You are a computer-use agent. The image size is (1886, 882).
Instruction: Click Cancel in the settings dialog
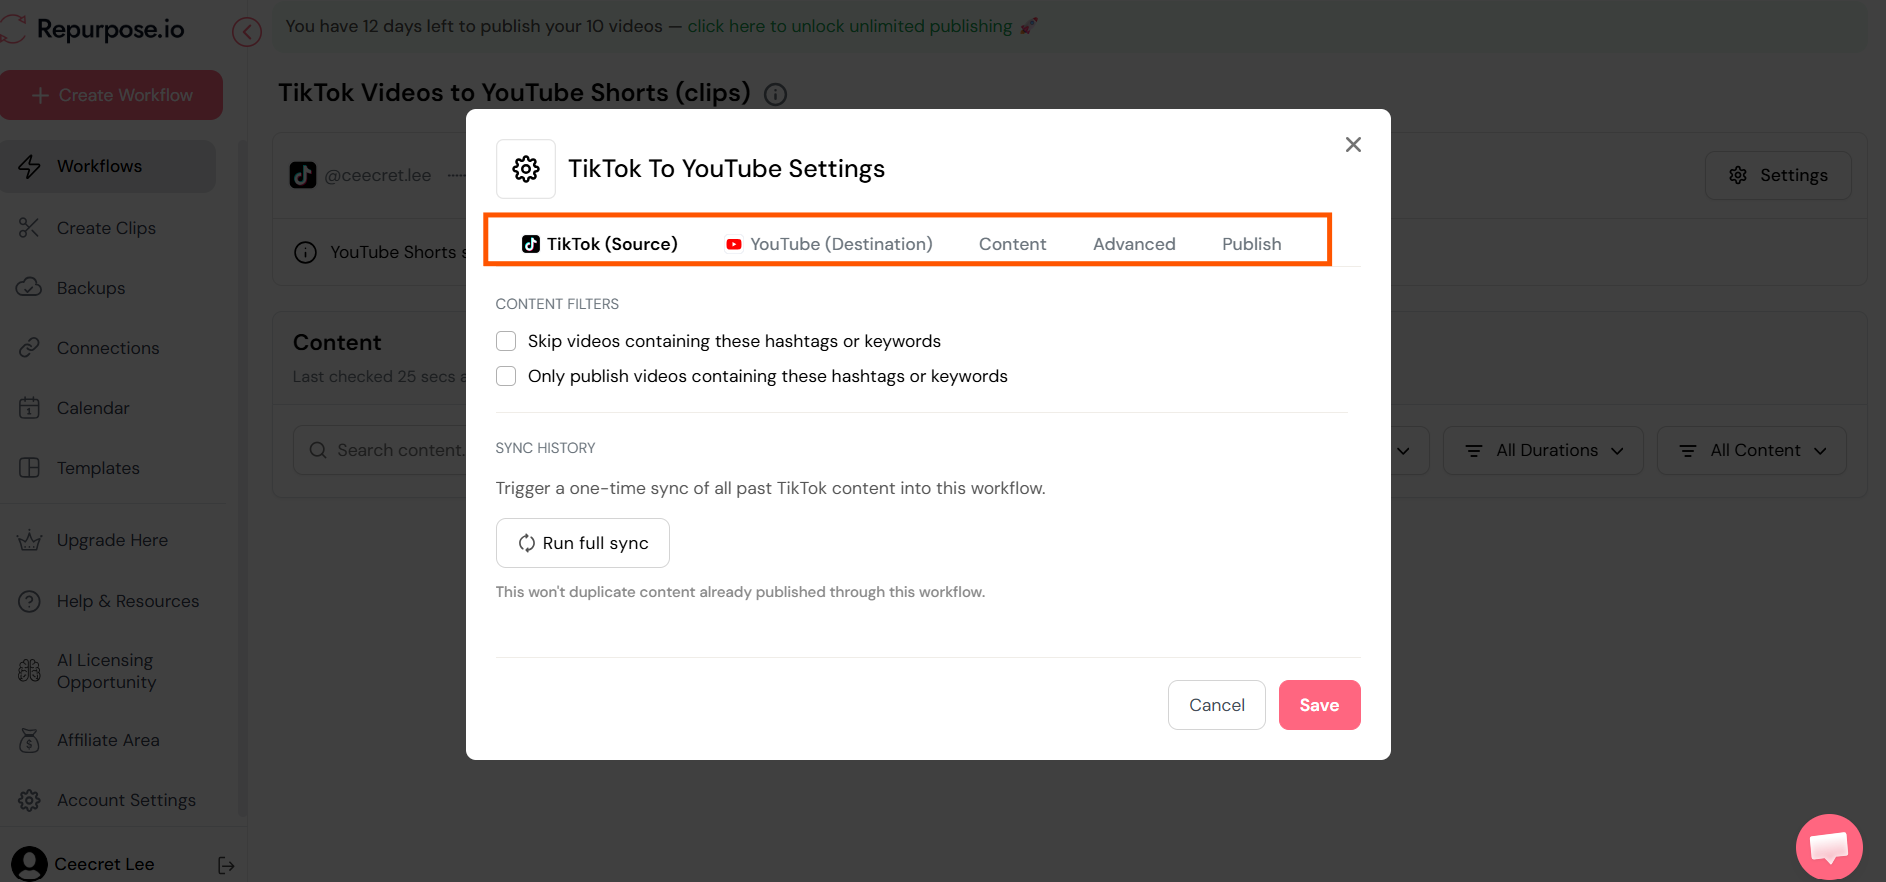pyautogui.click(x=1217, y=705)
